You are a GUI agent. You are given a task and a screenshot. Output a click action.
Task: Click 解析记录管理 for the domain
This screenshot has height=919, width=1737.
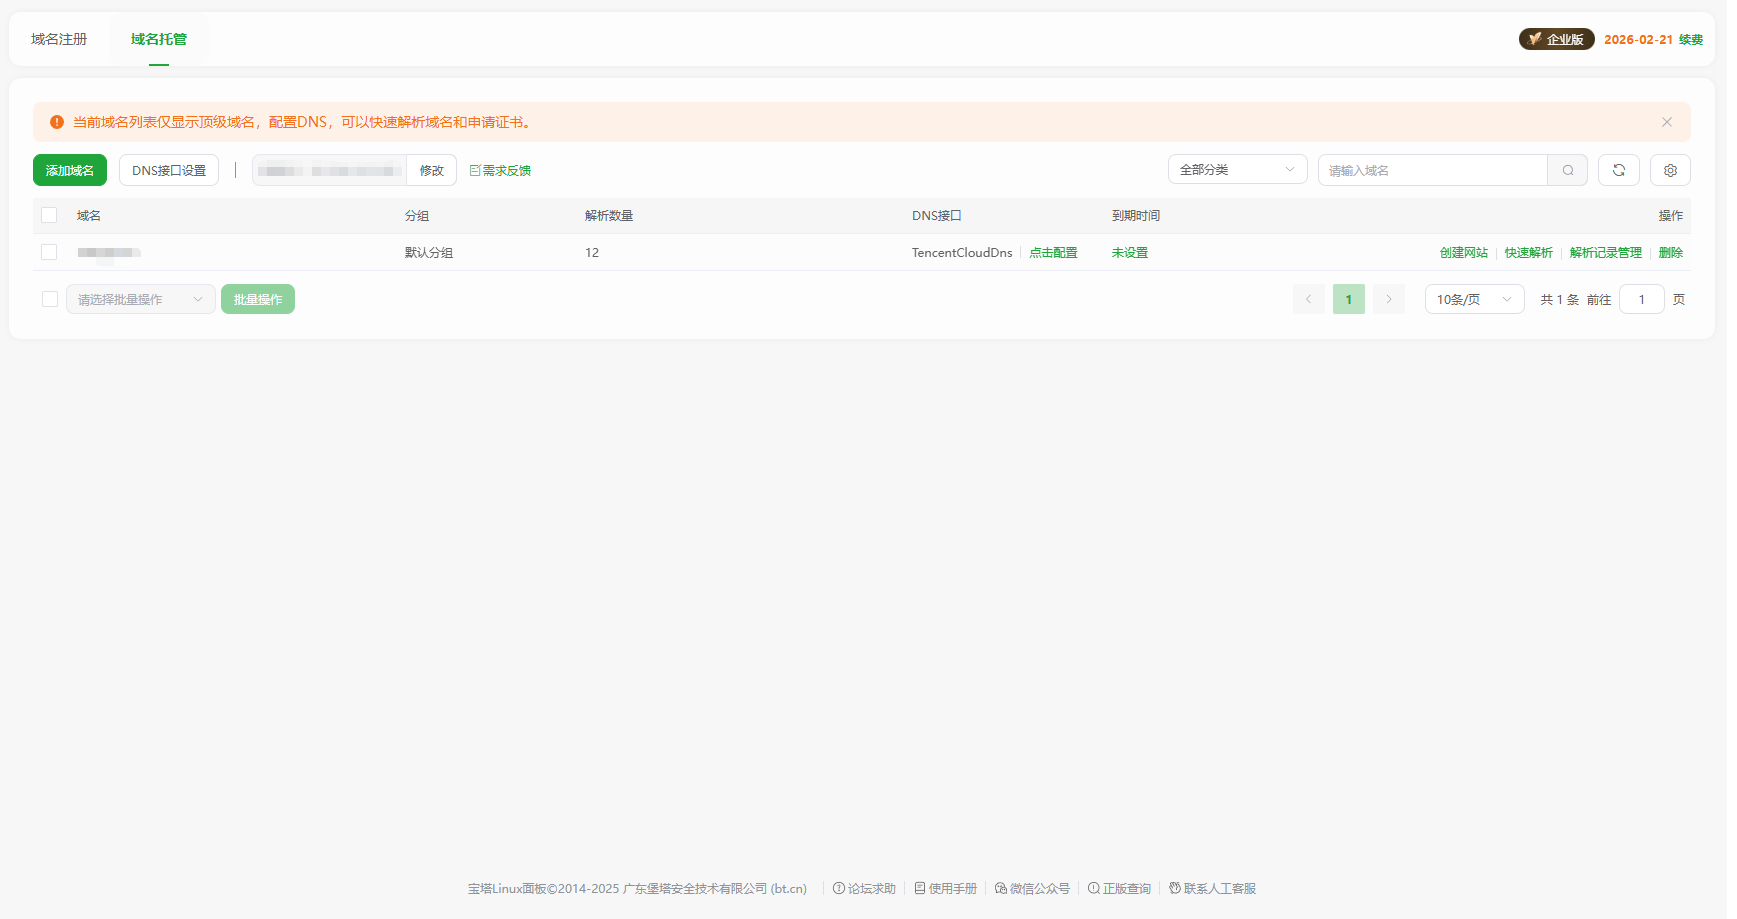(x=1605, y=253)
